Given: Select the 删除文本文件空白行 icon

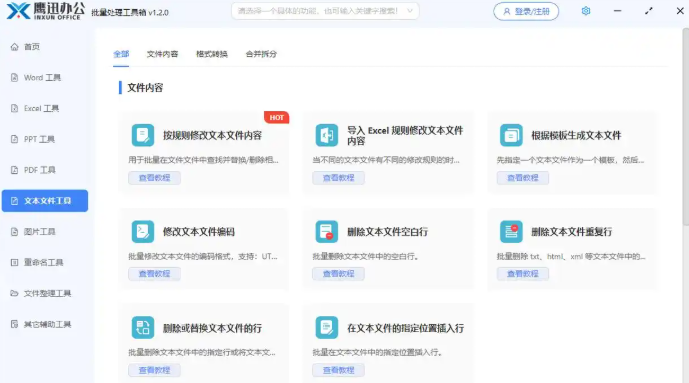Looking at the screenshot, I should click(326, 231).
